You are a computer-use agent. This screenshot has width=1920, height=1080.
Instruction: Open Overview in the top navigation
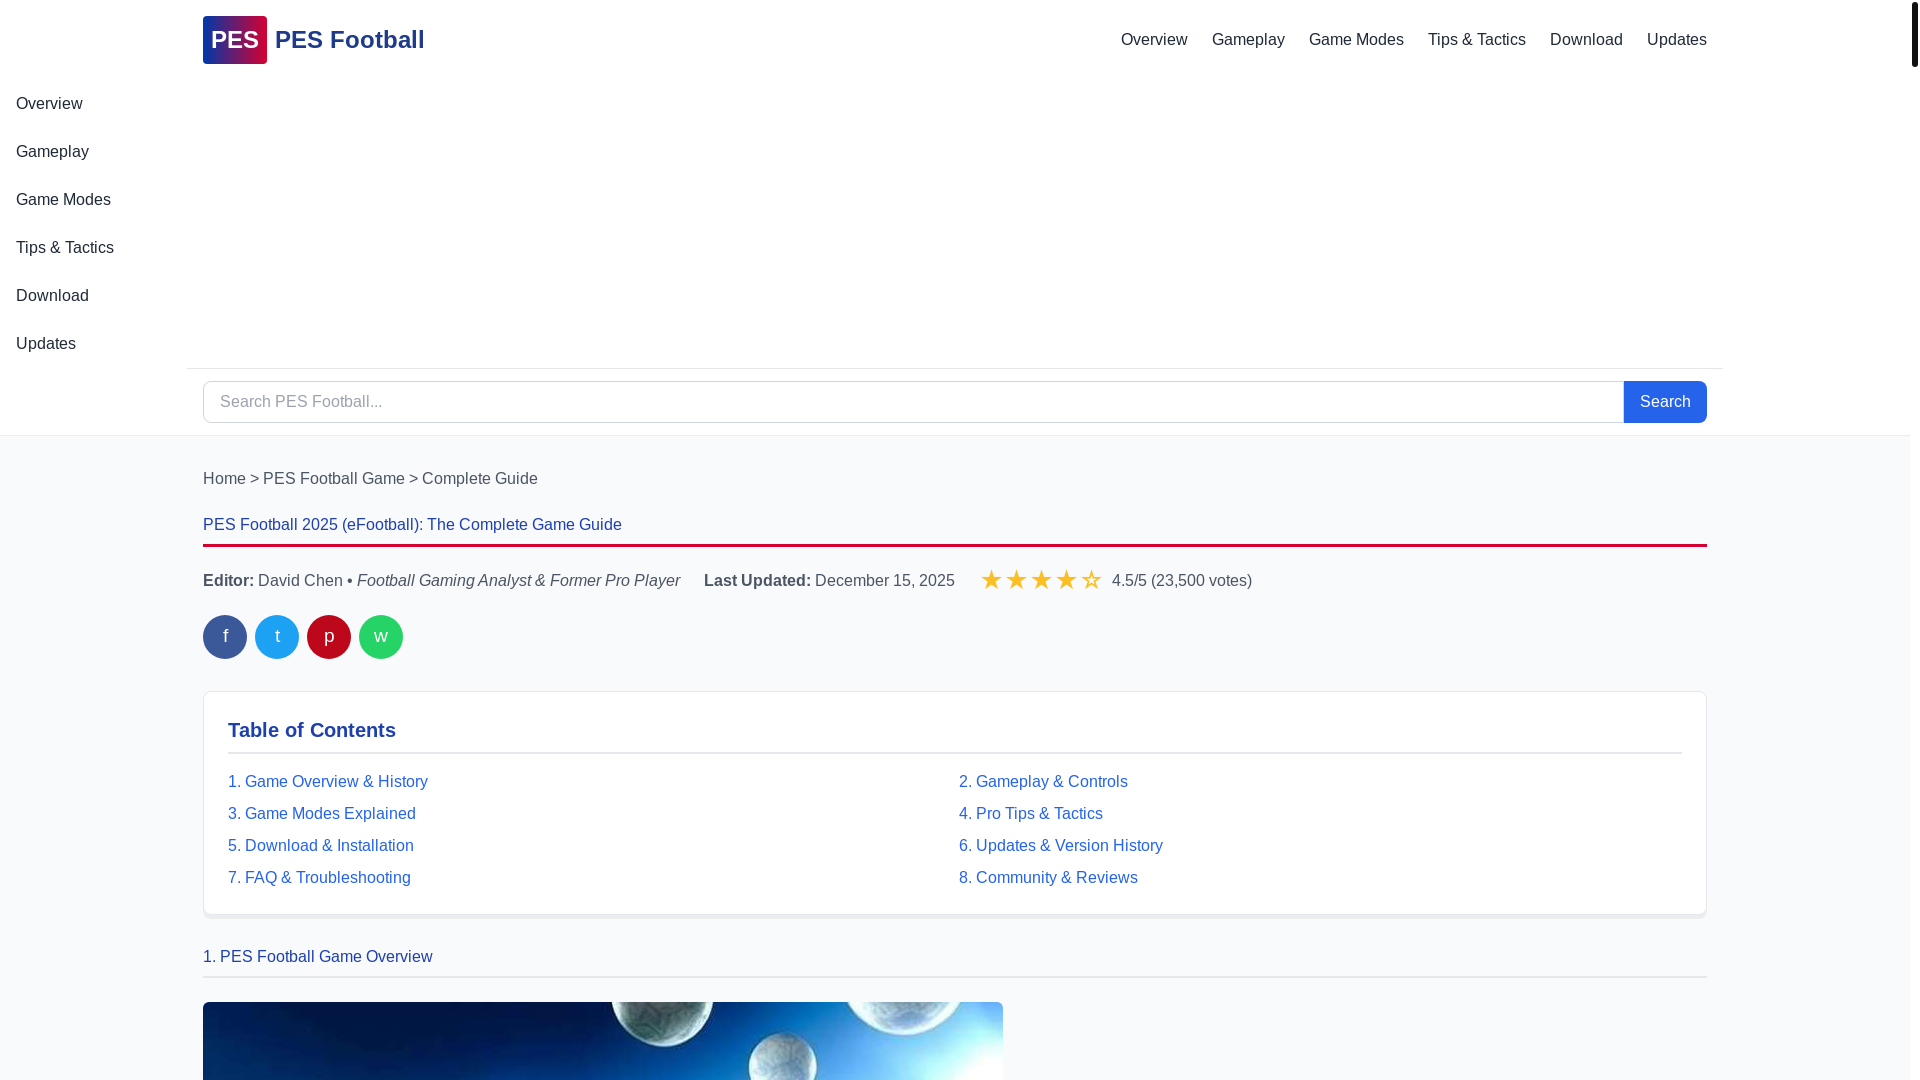pos(1154,40)
